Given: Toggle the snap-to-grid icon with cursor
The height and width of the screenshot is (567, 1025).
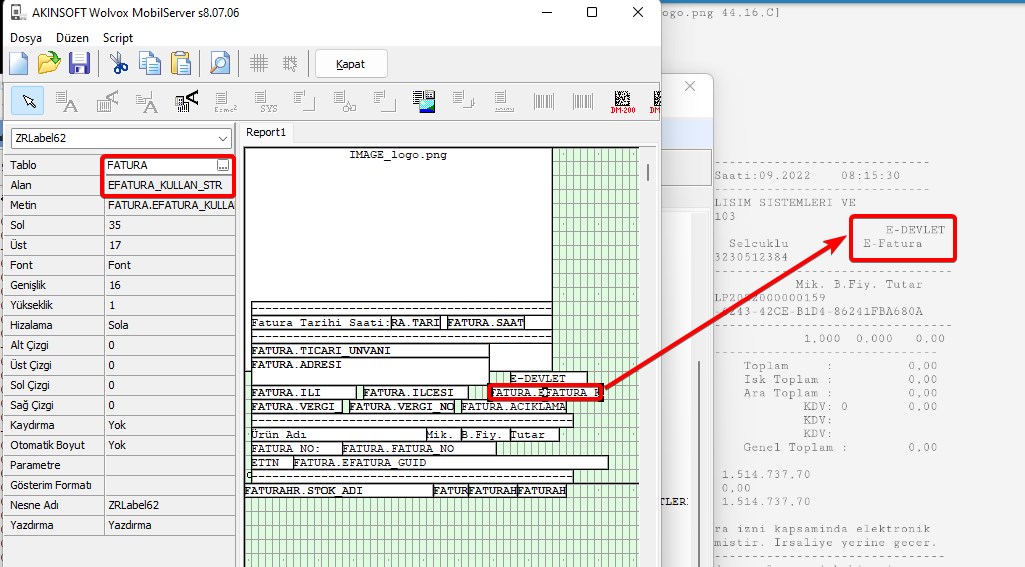Looking at the screenshot, I should tap(290, 63).
